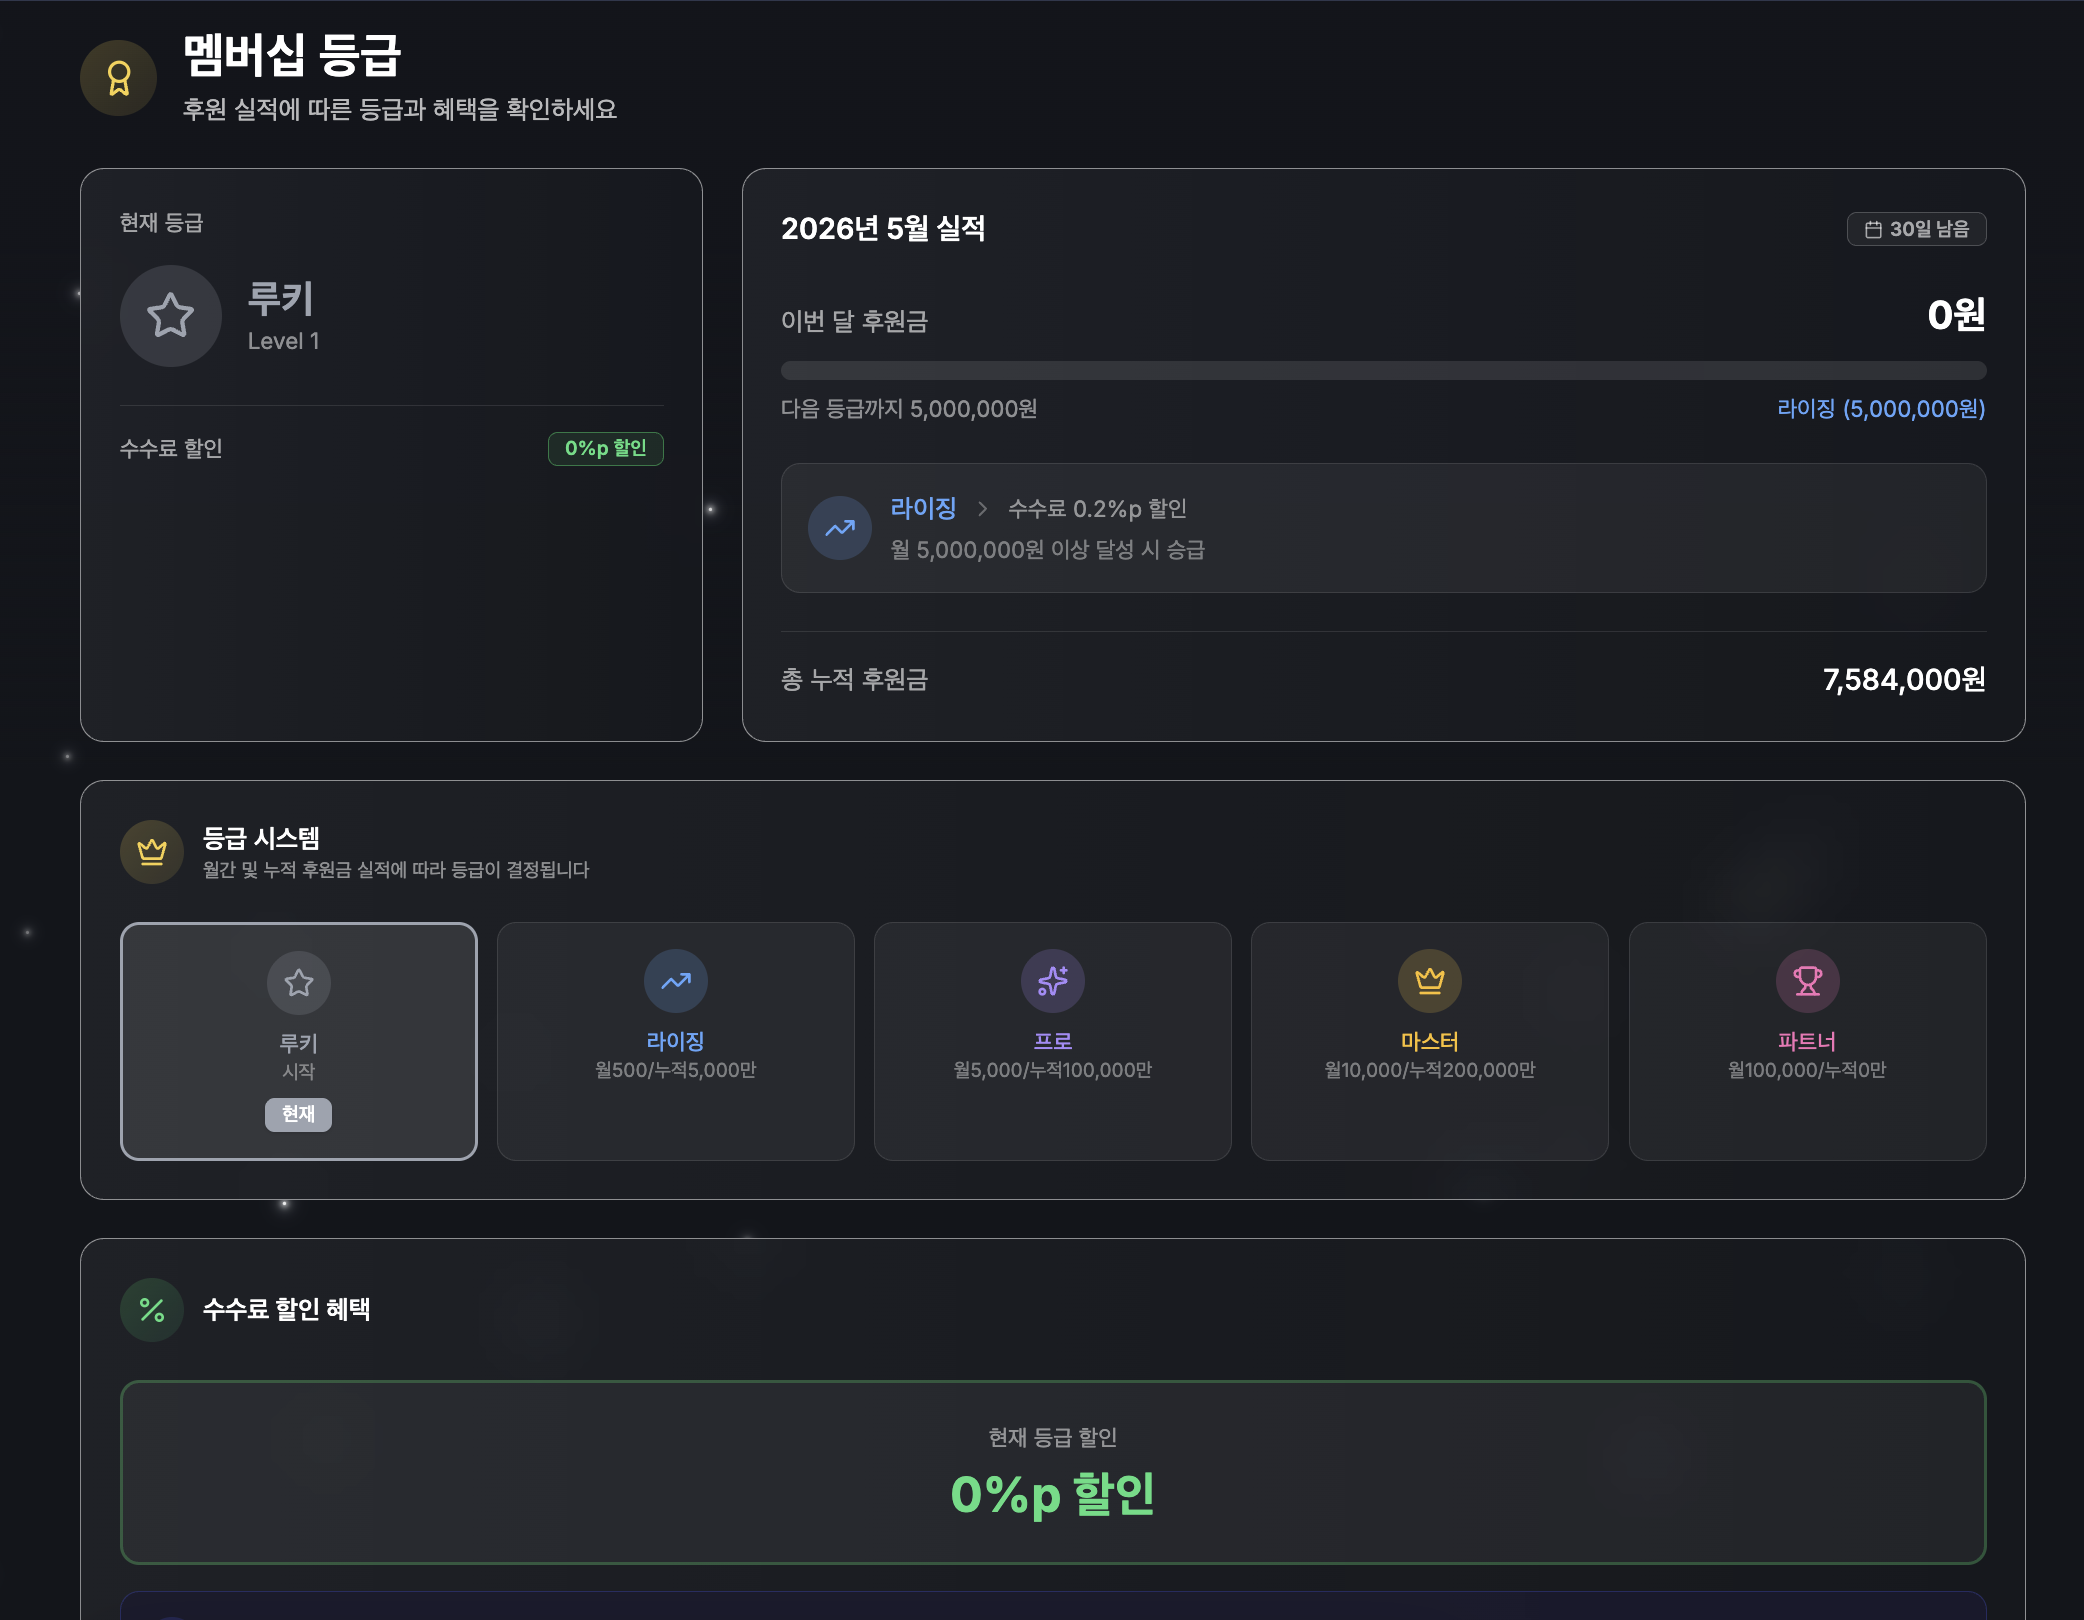Click the rookie star icon in current grade
The width and height of the screenshot is (2084, 1620).
(171, 316)
